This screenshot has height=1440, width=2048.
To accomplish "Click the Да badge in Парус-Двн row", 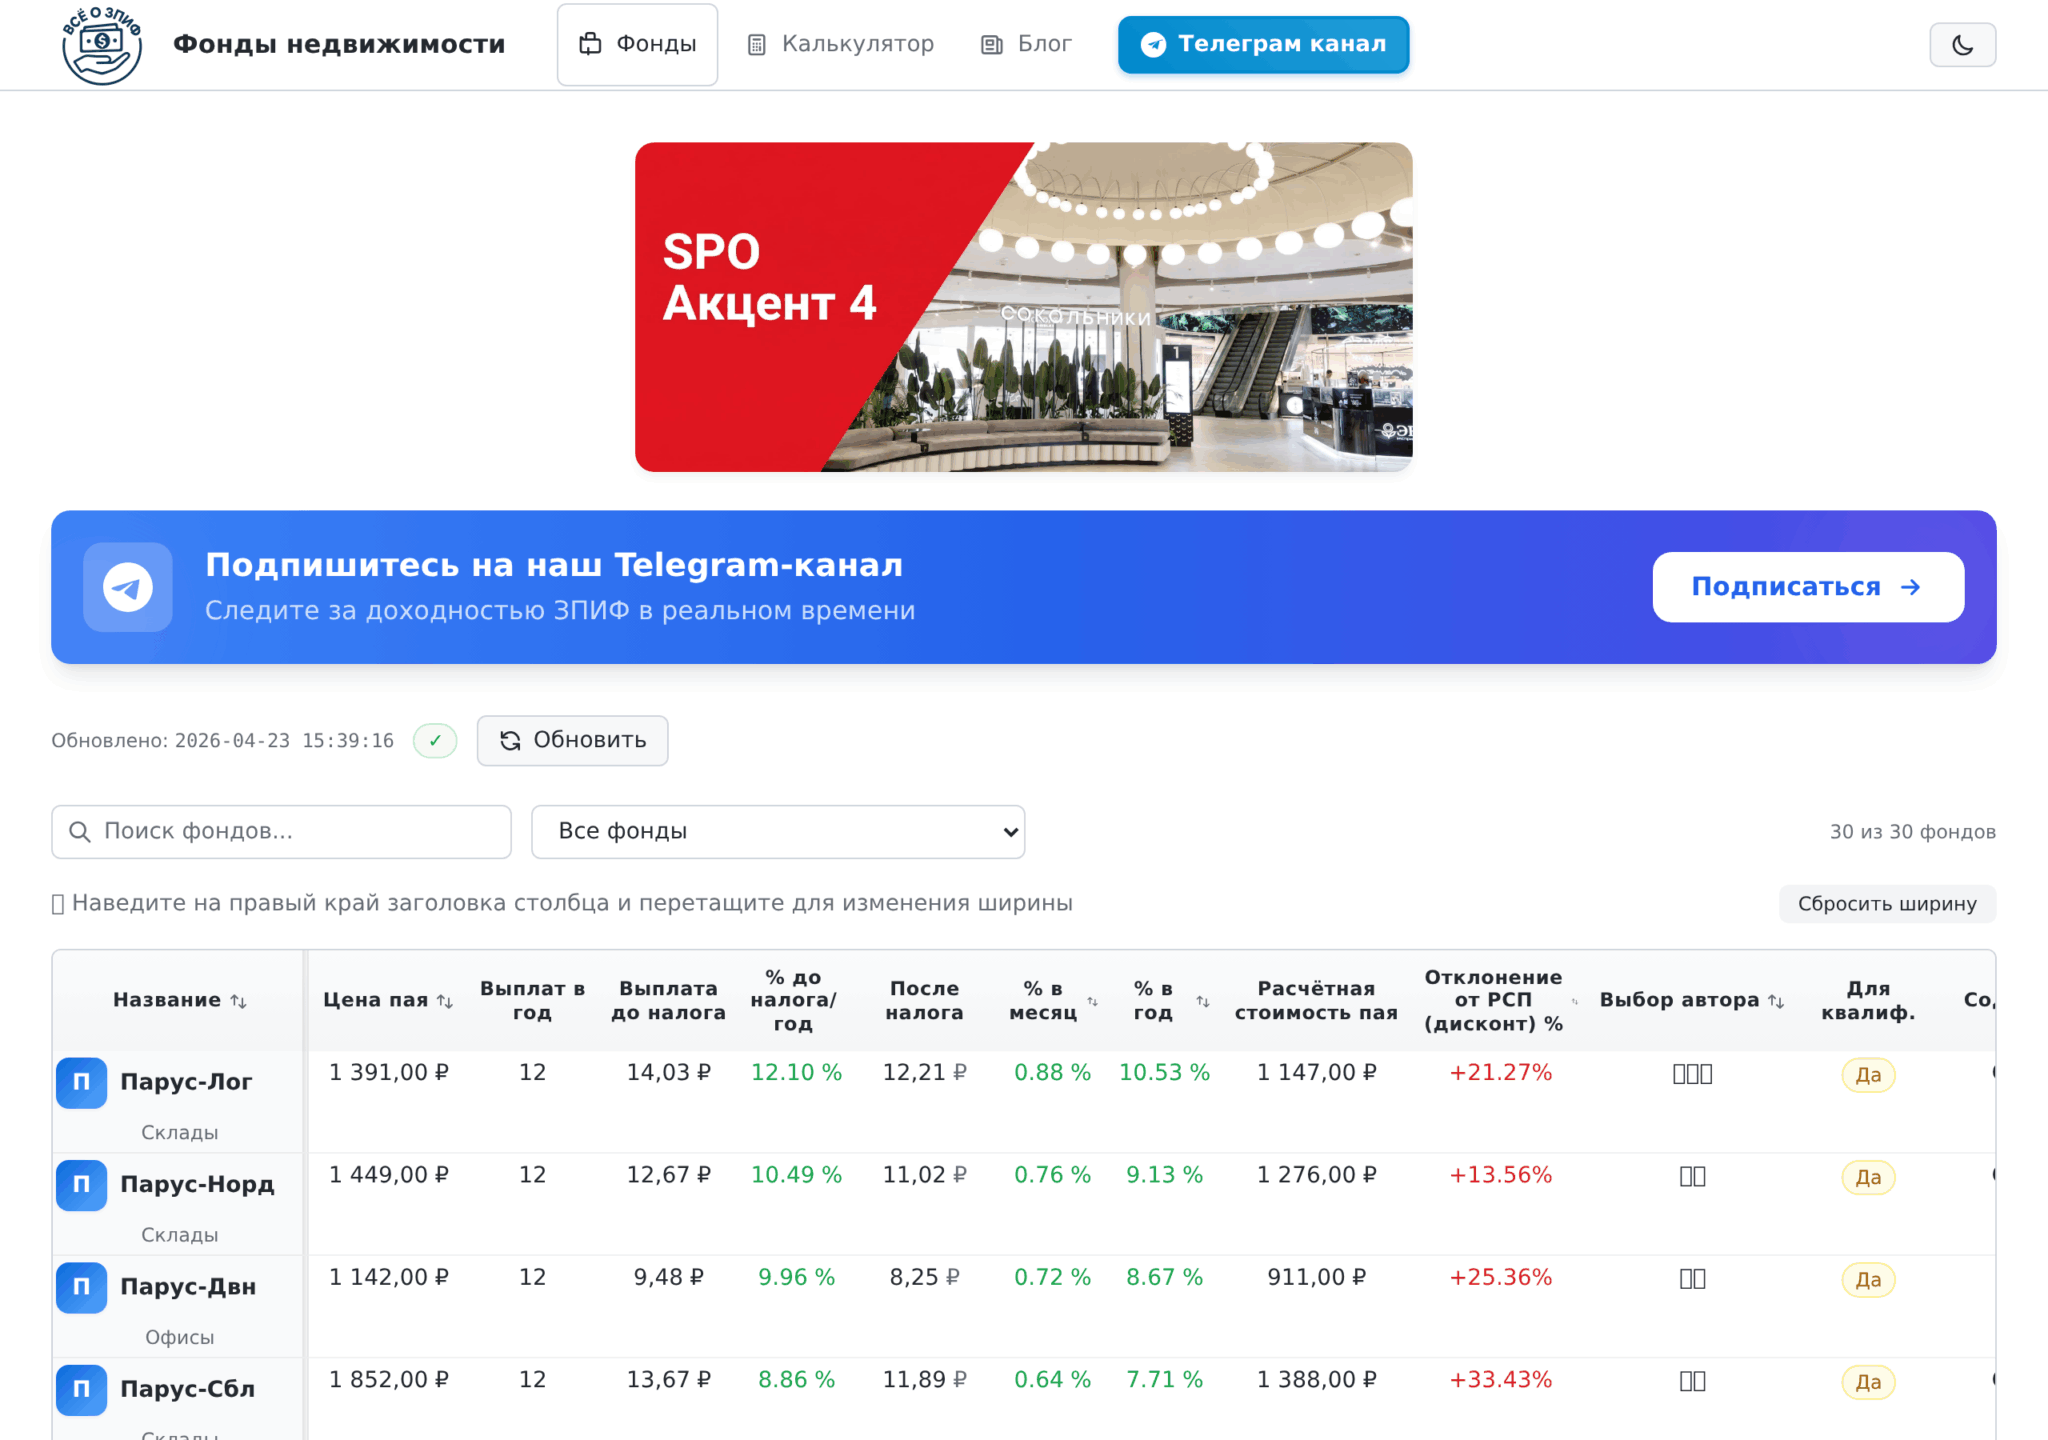I will (1868, 1280).
